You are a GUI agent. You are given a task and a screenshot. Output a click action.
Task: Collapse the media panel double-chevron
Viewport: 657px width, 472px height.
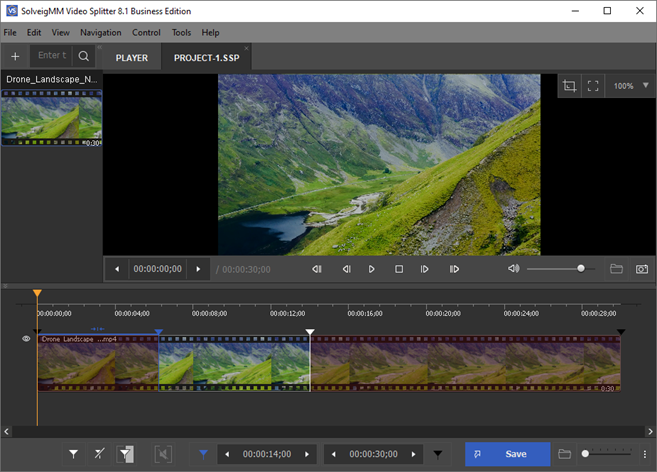point(100,47)
